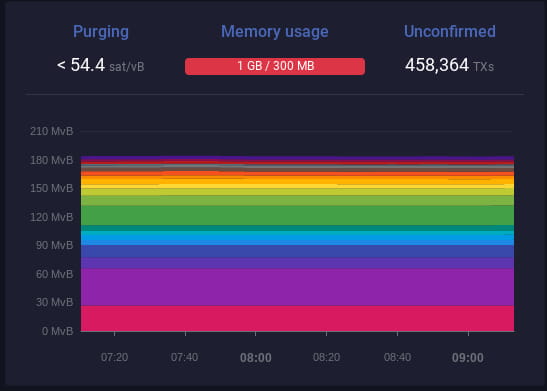
Task: Click the large magenta-purple chart band
Action: pyautogui.click(x=297, y=287)
